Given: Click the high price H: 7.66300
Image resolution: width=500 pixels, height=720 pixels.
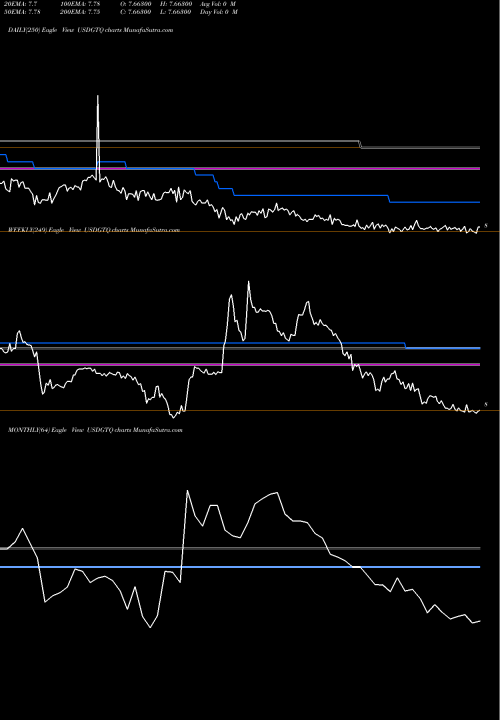Looking at the screenshot, I should [x=175, y=3].
